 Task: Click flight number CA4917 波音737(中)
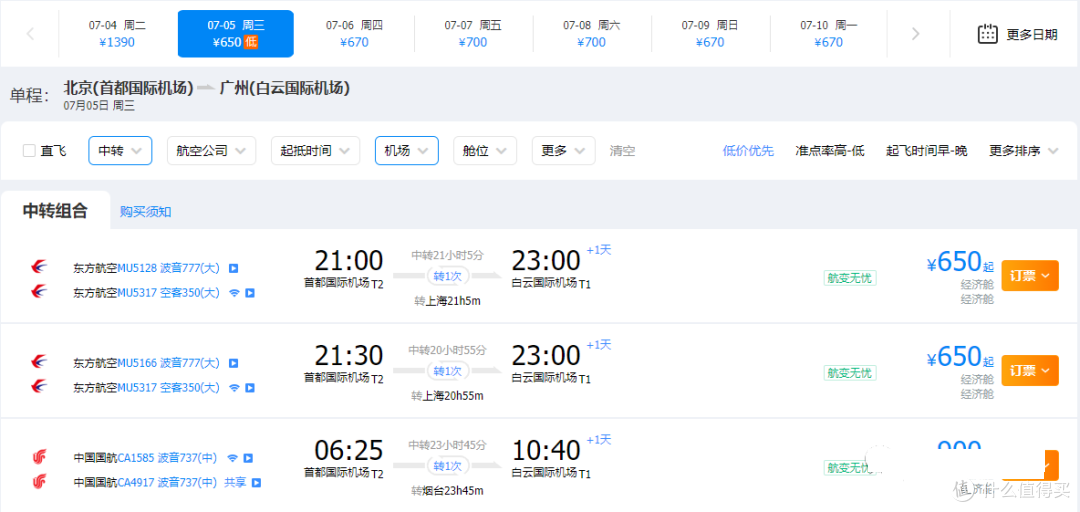coord(167,483)
